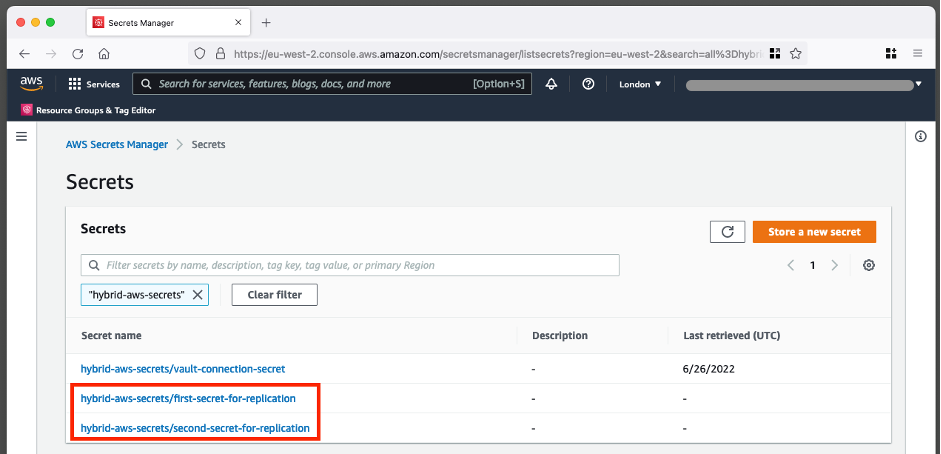941x454 pixels.
Task: Remove the "hybrid-aws-secrets" filter chip
Action: (197, 295)
